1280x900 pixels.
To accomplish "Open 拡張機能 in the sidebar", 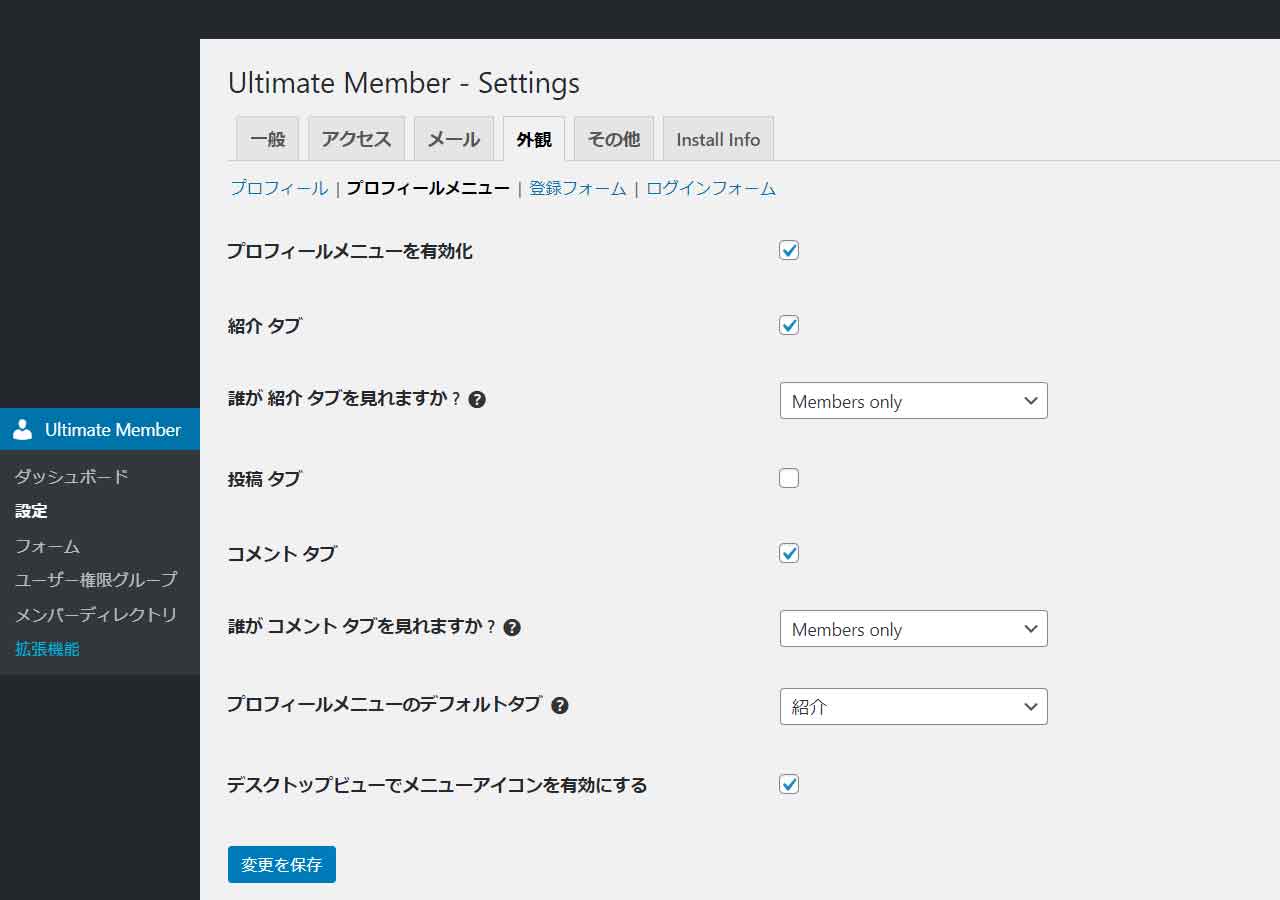I will click(47, 649).
